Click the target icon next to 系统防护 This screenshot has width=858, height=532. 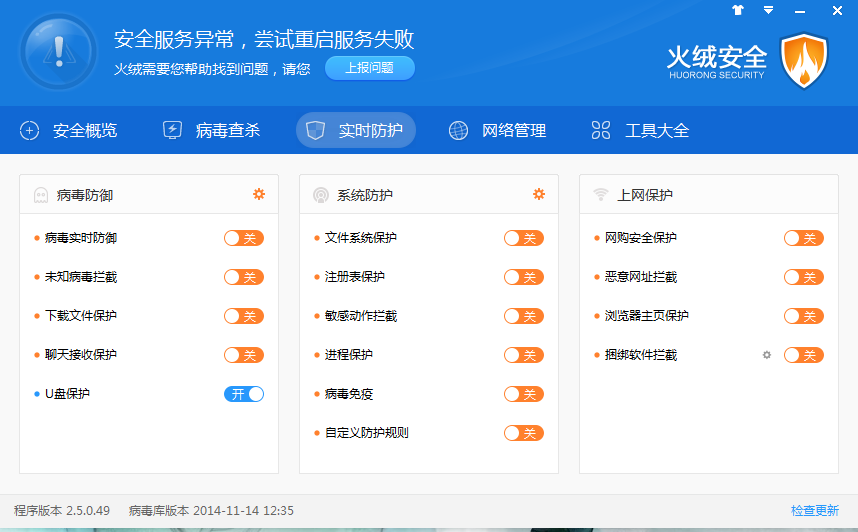(321, 195)
